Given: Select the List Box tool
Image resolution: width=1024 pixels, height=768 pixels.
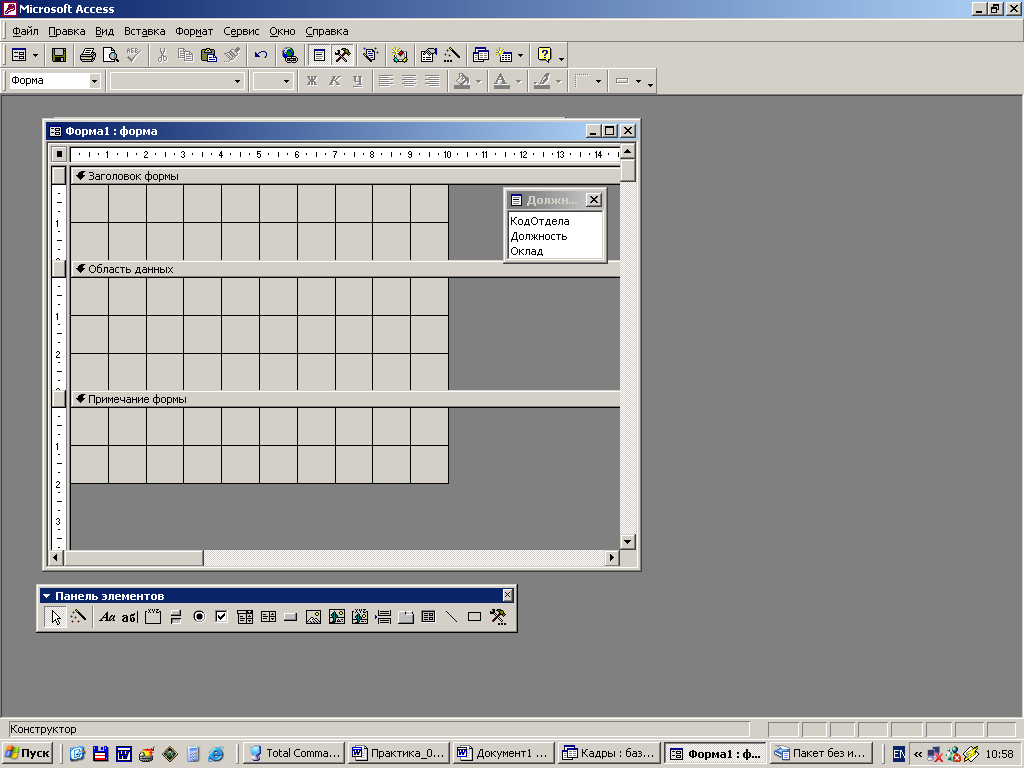Looking at the screenshot, I should point(268,617).
